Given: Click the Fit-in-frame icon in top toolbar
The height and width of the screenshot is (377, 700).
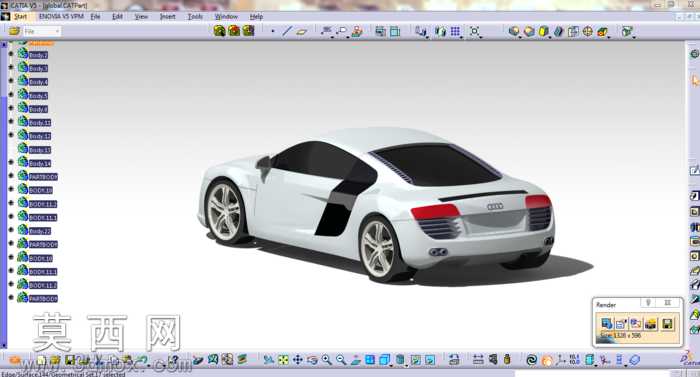Looking at the screenshot, I should tap(475, 31).
